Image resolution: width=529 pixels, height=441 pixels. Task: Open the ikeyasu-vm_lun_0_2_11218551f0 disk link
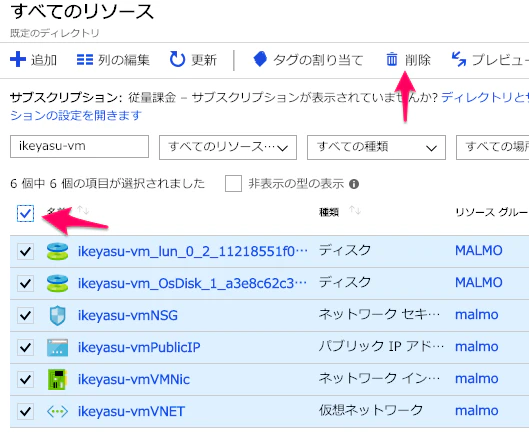(193, 251)
